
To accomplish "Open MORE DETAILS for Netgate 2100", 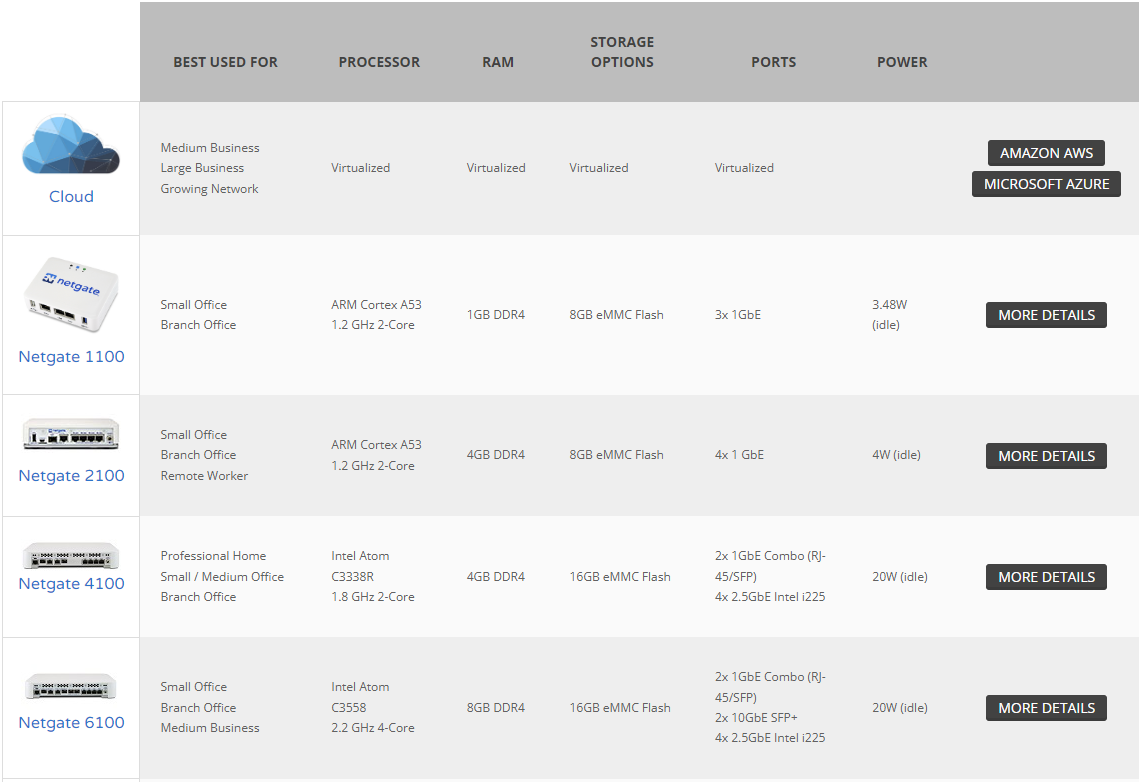I will coord(1046,455).
